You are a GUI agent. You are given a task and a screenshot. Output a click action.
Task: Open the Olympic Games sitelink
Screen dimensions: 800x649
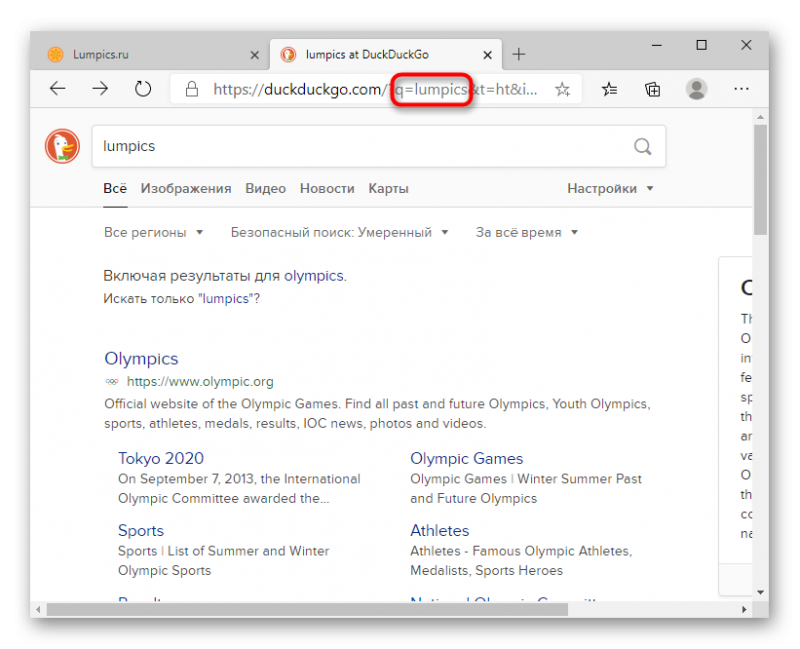click(467, 459)
